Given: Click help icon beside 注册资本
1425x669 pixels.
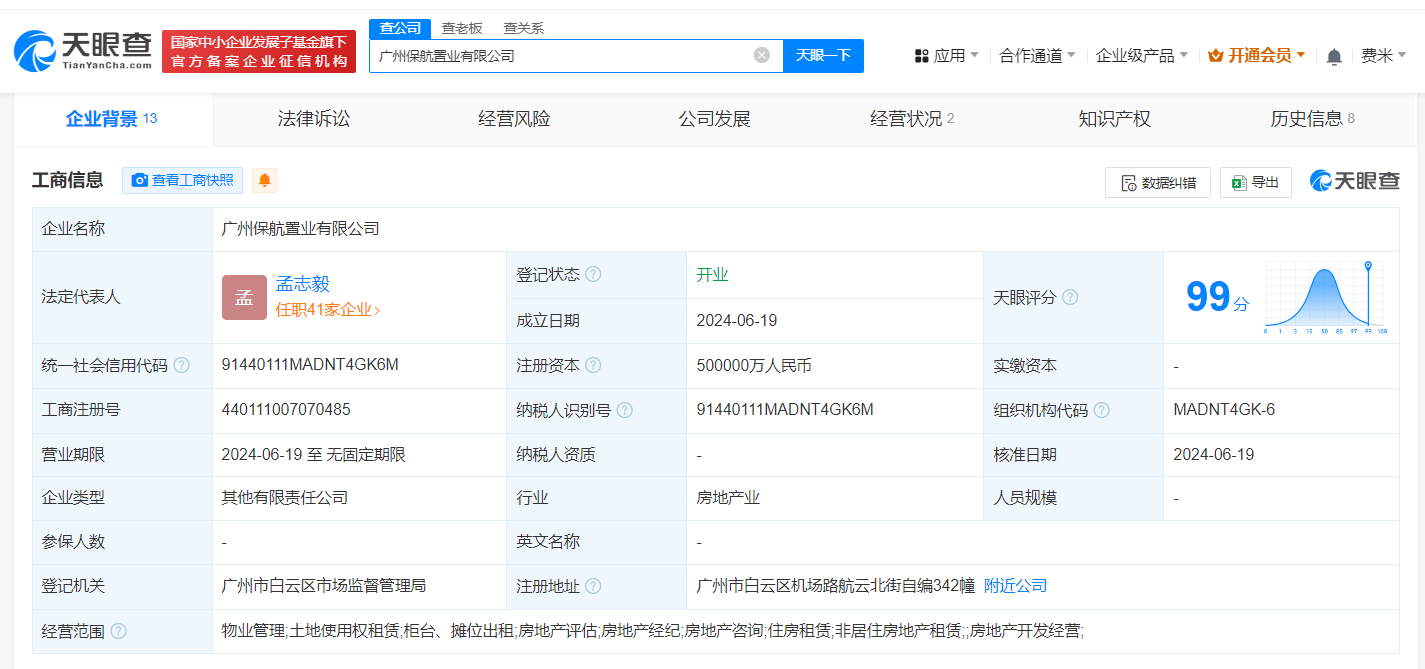Looking at the screenshot, I should click(x=593, y=366).
